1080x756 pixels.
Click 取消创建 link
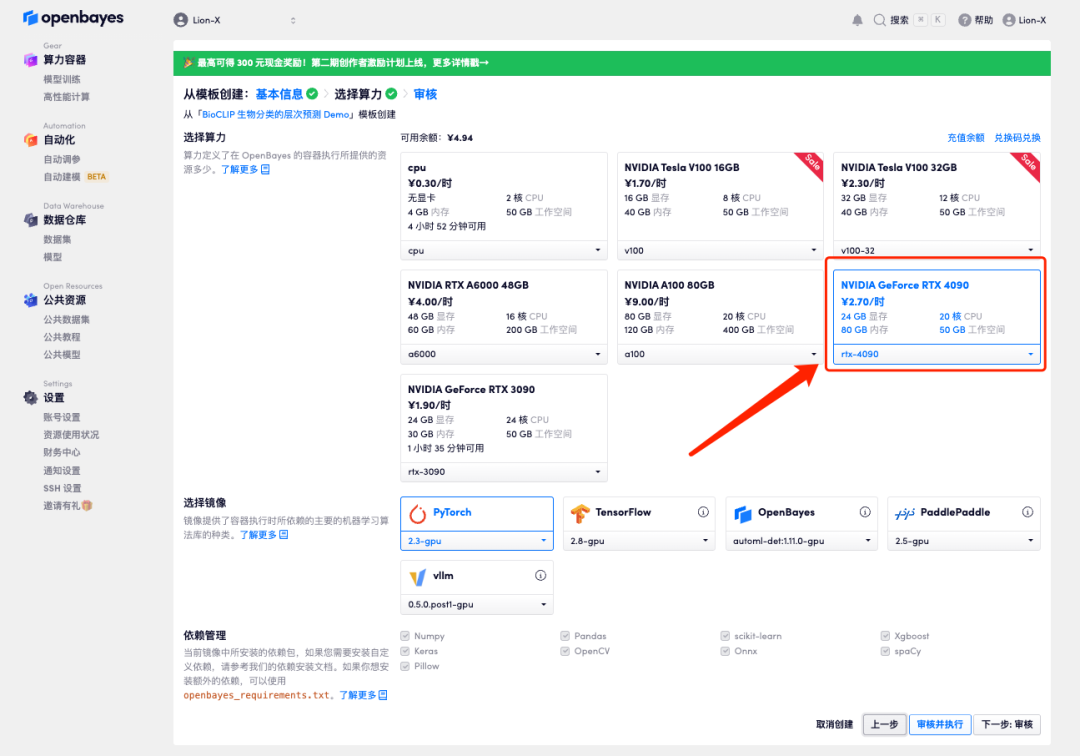pyautogui.click(x=834, y=724)
